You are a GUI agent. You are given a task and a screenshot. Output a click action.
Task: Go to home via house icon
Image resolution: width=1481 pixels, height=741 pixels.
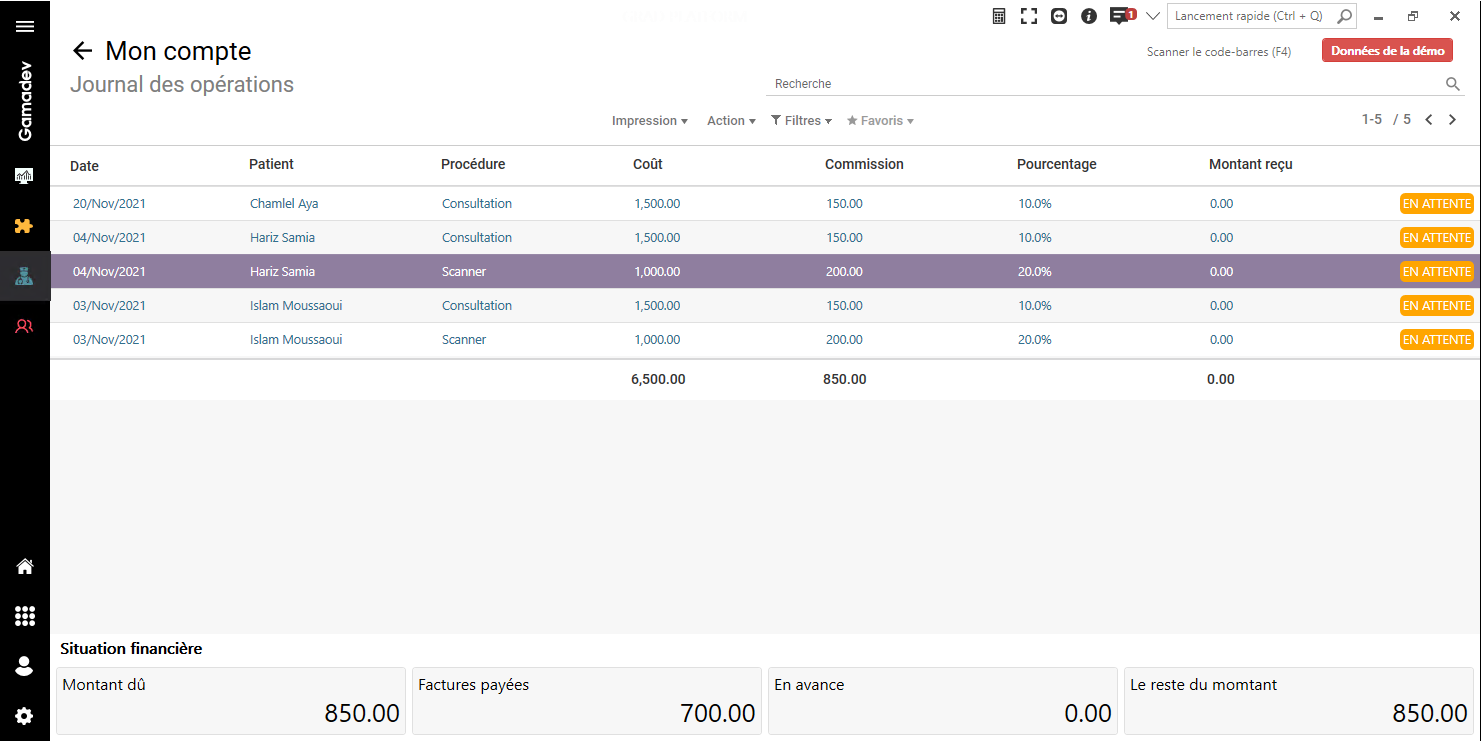pos(25,567)
